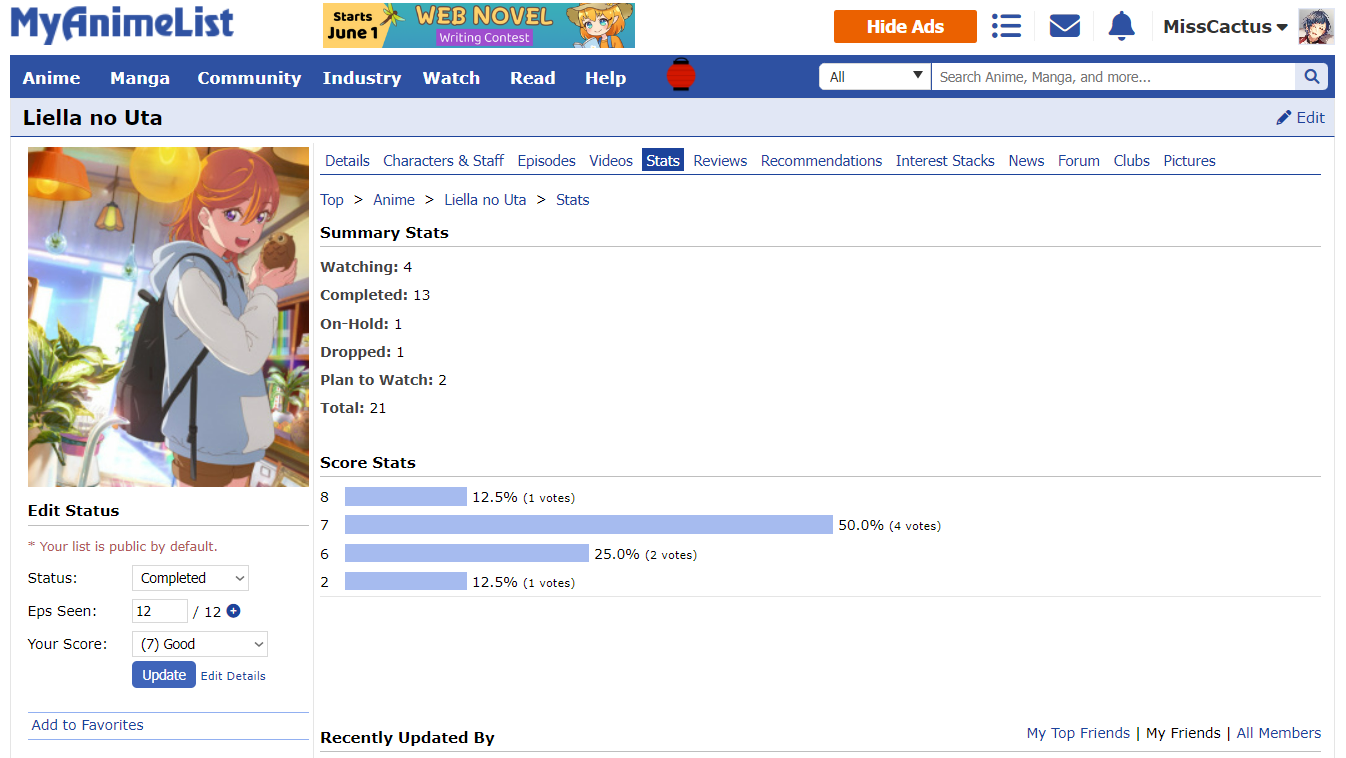
Task: Open the Status dropdown showing Completed
Action: point(190,578)
